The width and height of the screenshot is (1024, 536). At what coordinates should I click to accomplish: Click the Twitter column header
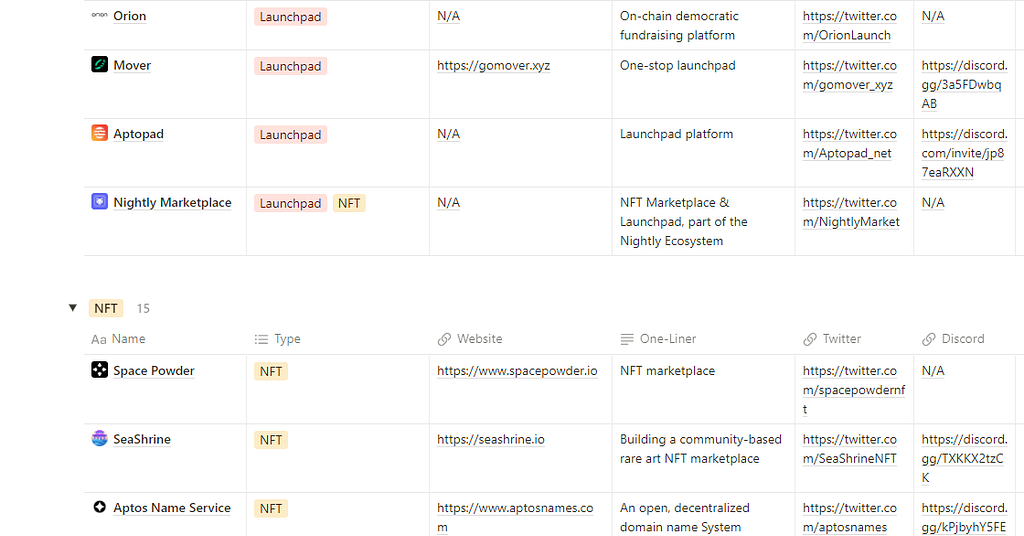point(841,339)
